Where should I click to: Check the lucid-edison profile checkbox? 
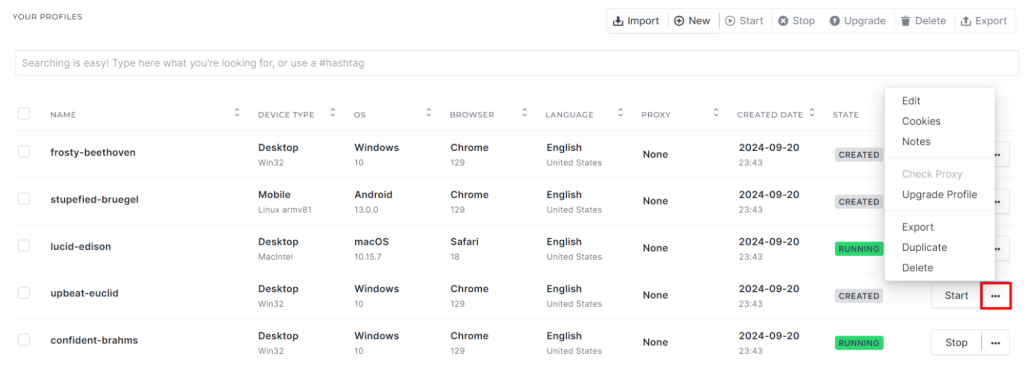pyautogui.click(x=24, y=246)
